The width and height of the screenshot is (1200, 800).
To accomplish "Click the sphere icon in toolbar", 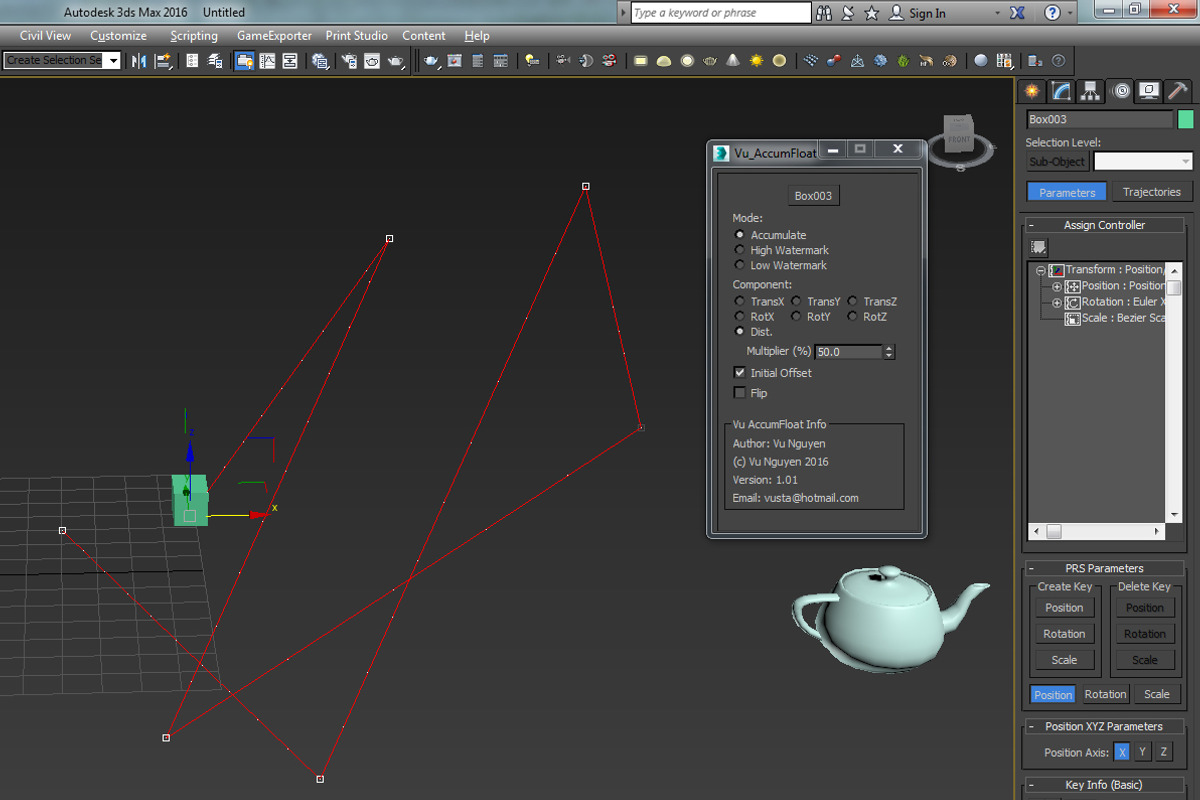I will (980, 61).
